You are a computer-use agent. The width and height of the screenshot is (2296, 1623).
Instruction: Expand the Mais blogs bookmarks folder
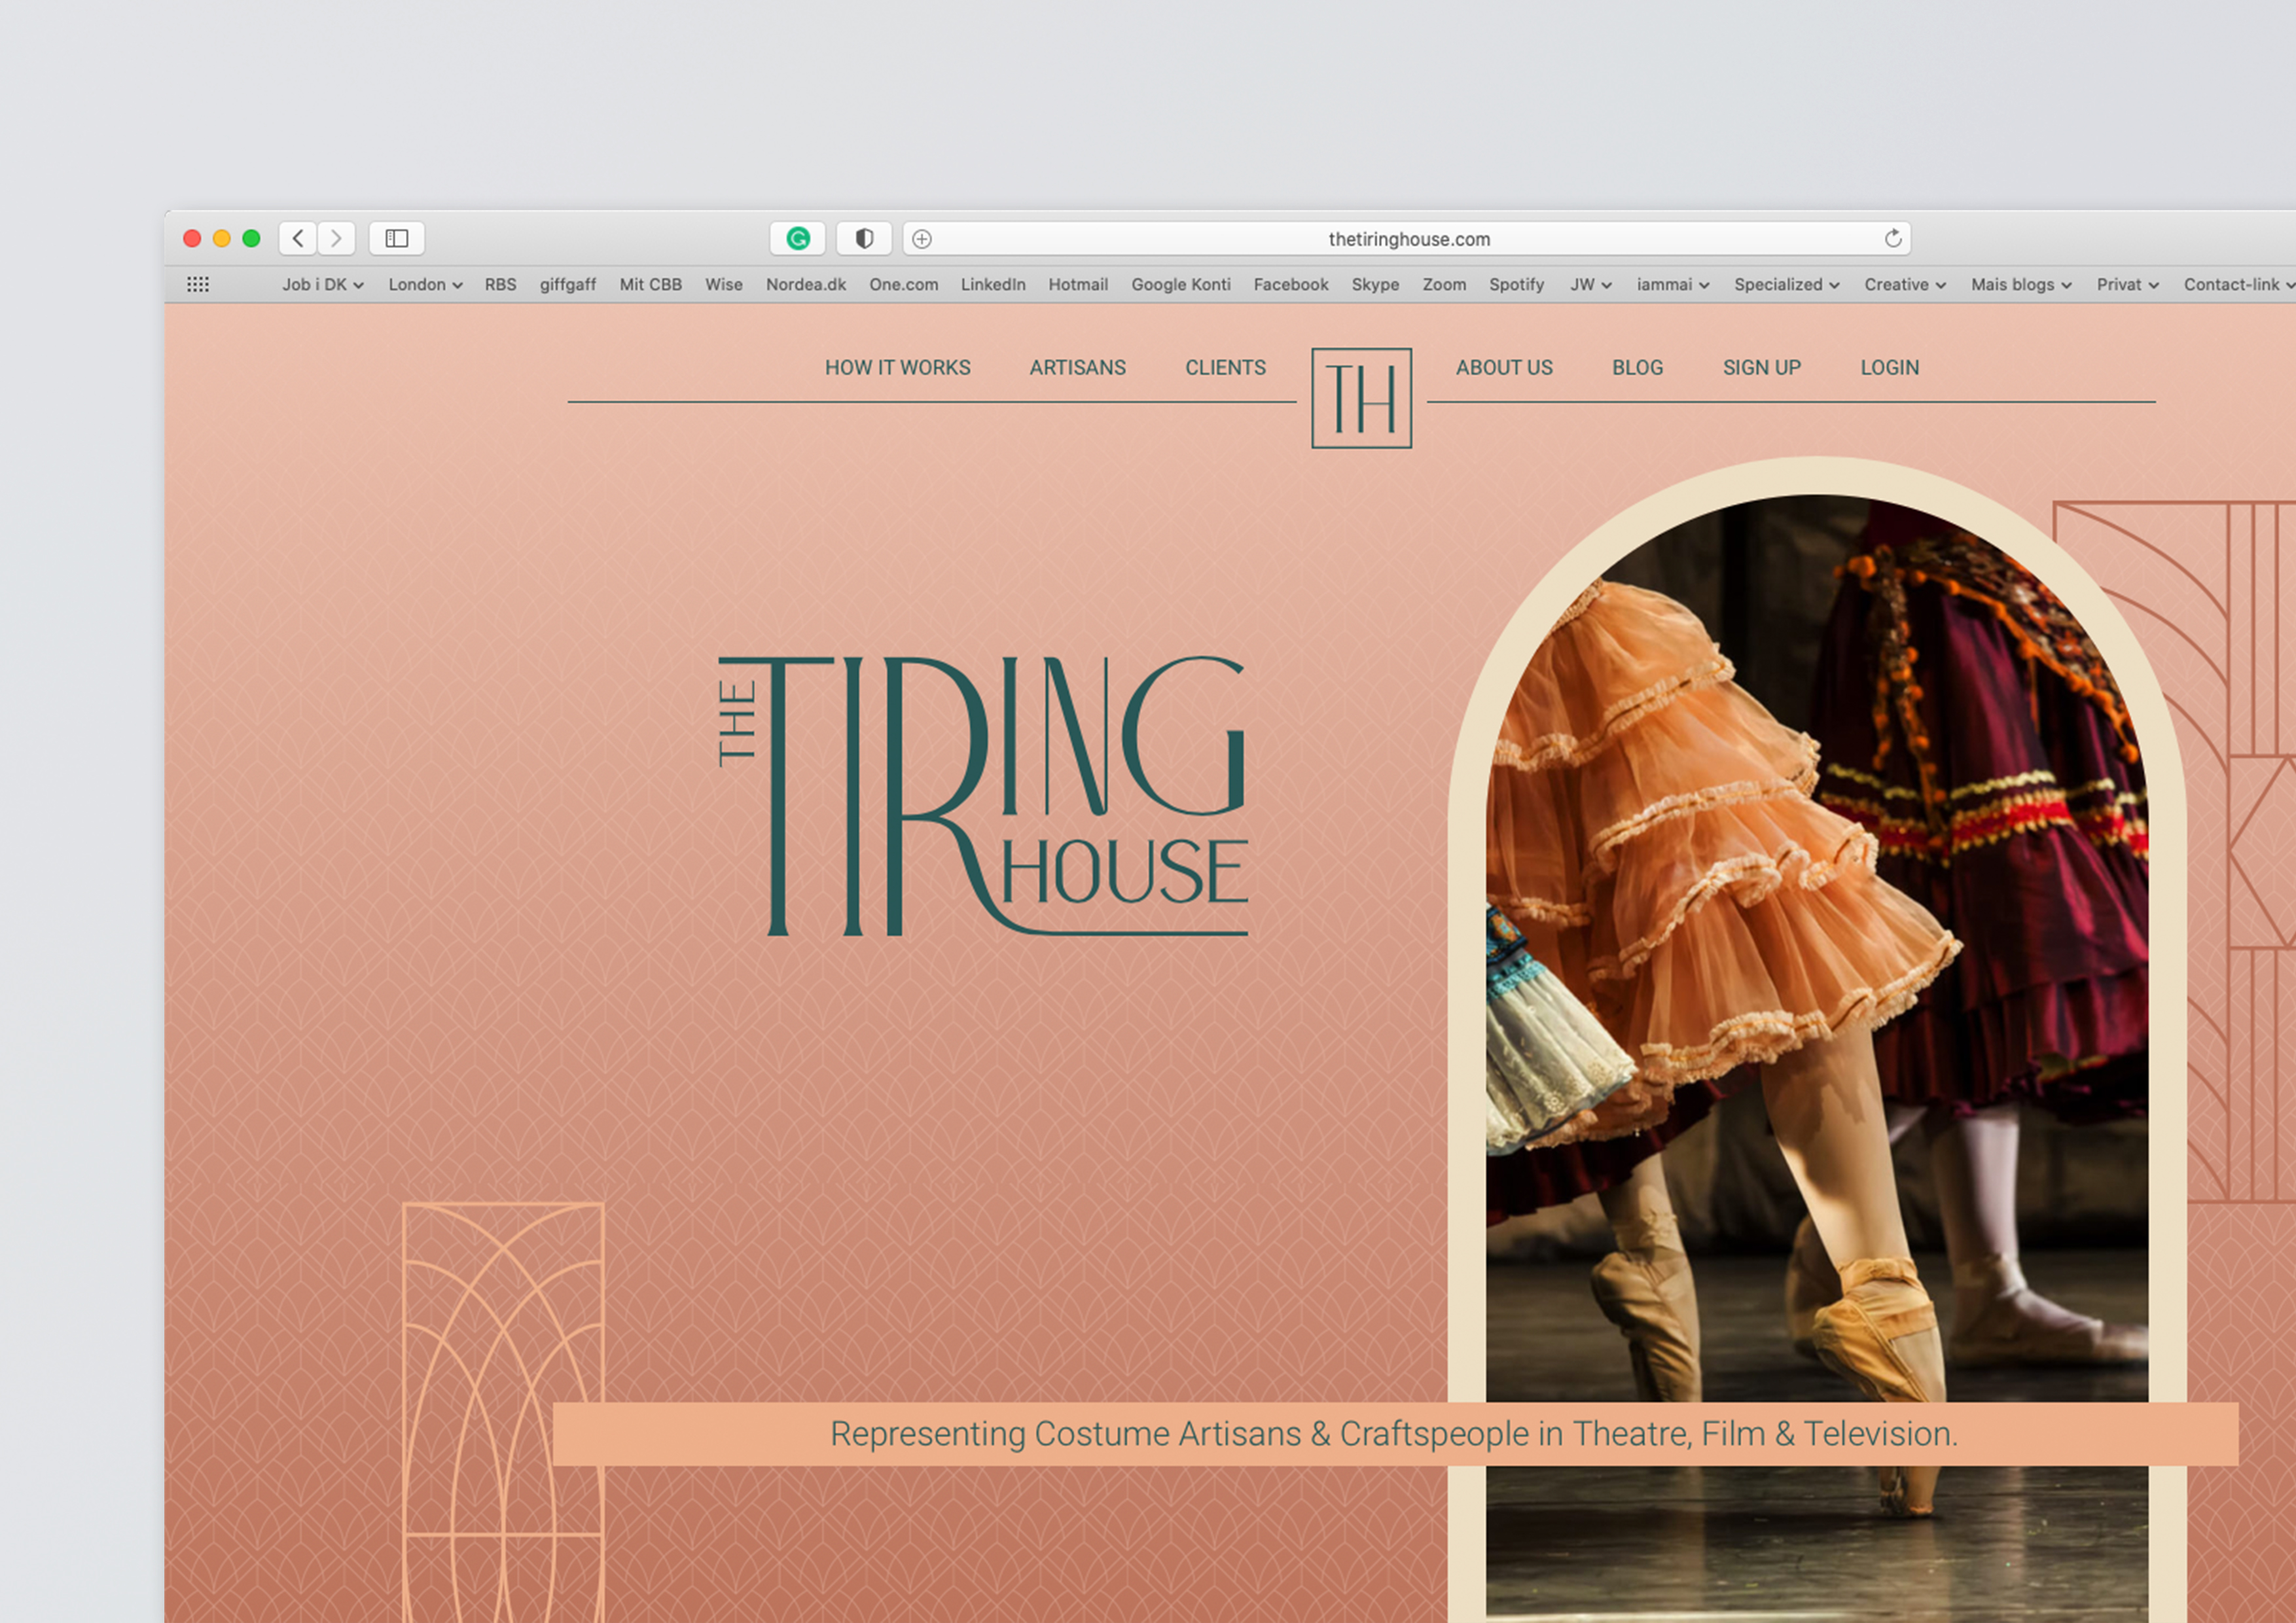[2021, 285]
